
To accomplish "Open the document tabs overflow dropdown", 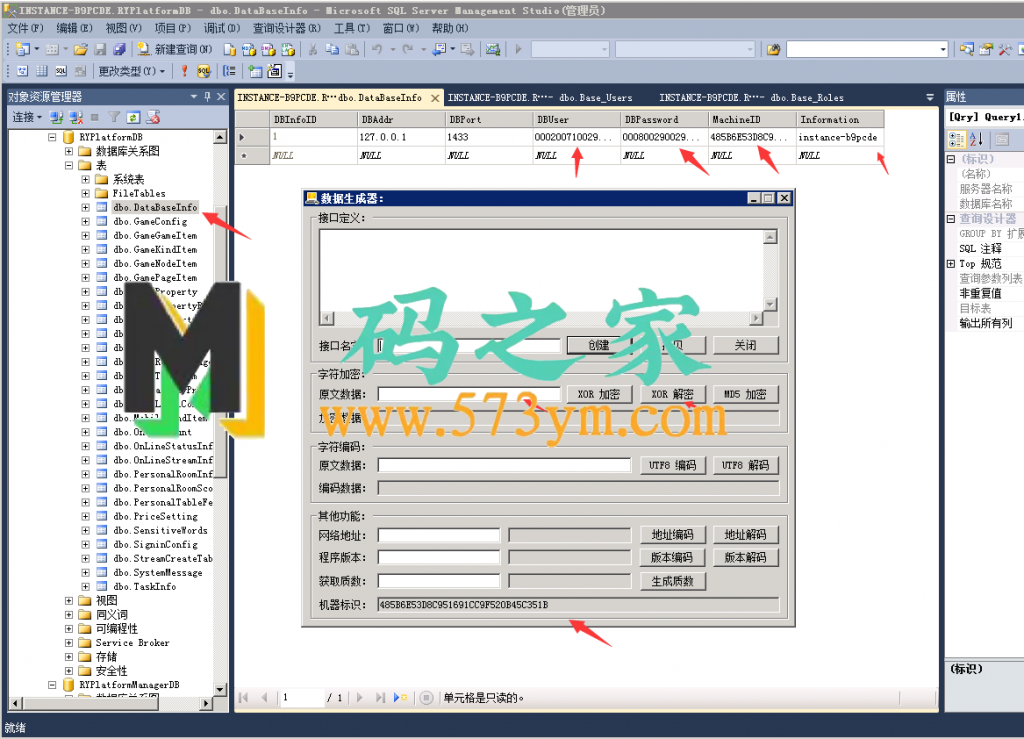I will [x=930, y=97].
